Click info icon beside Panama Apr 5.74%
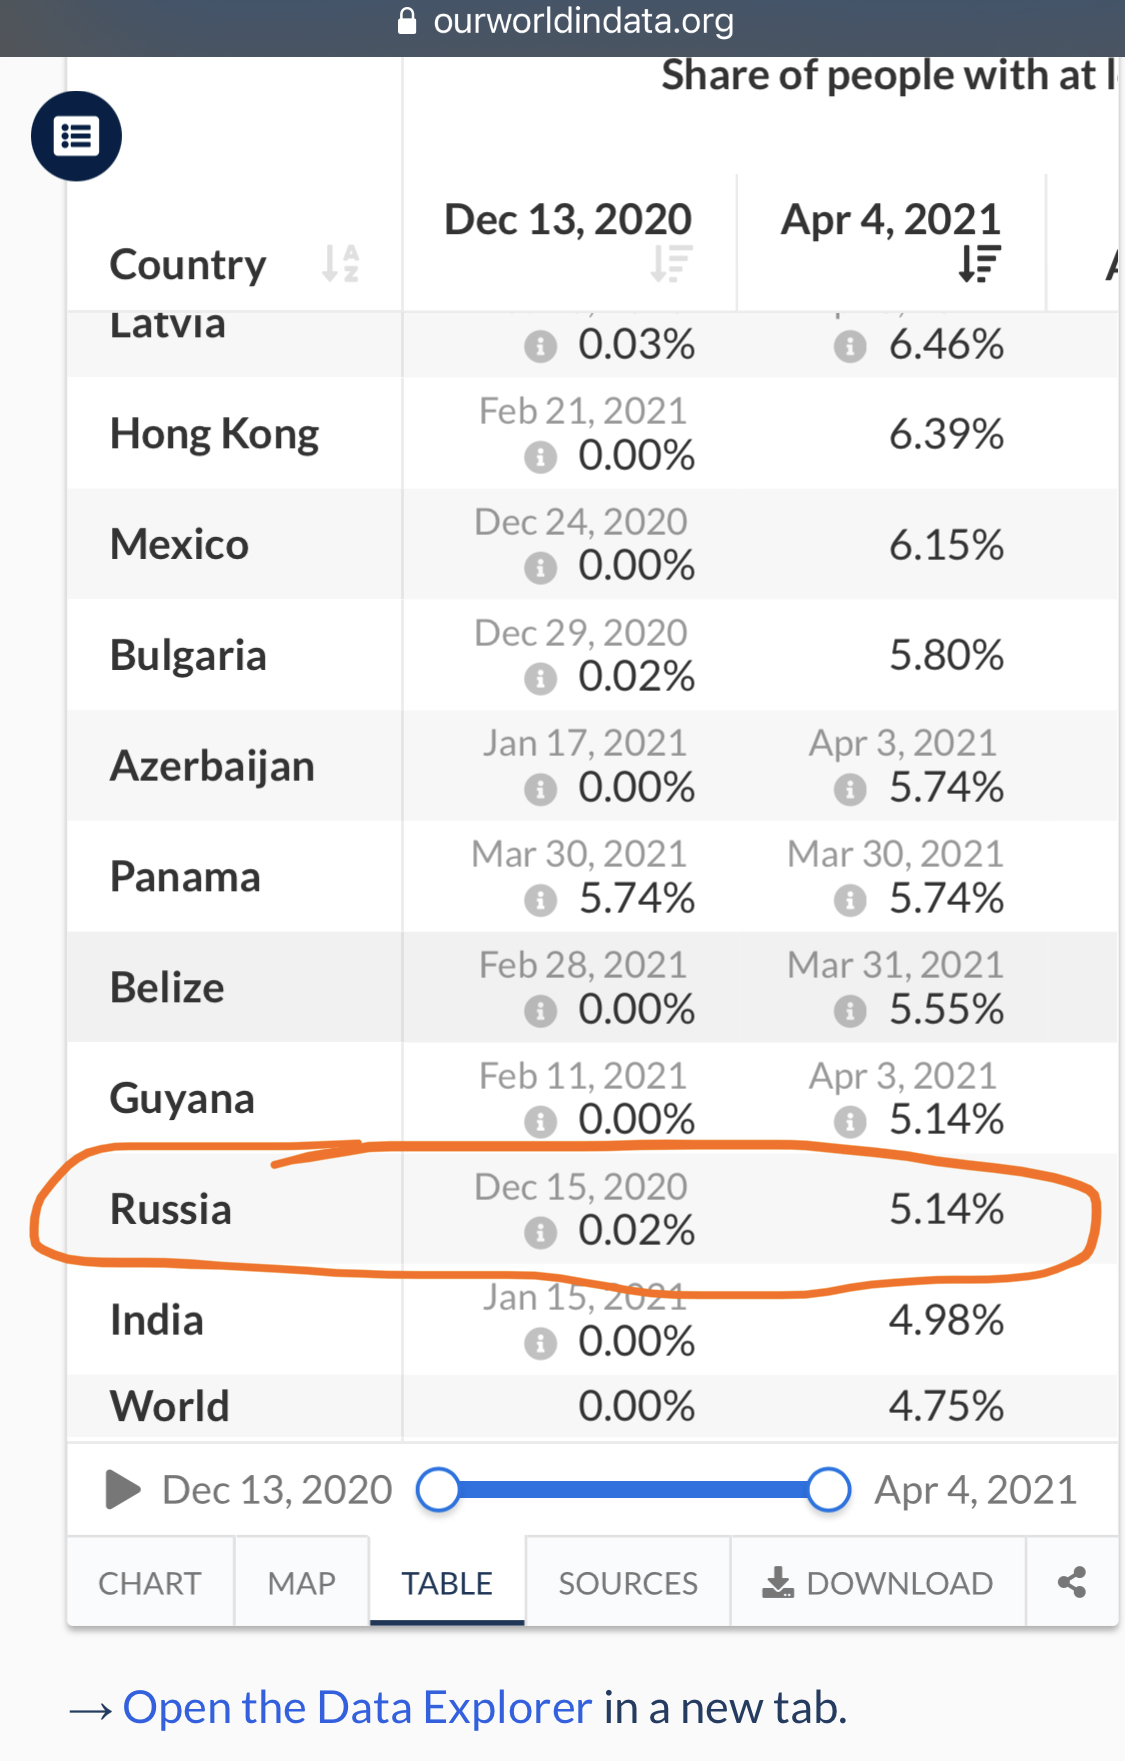 click(x=850, y=900)
